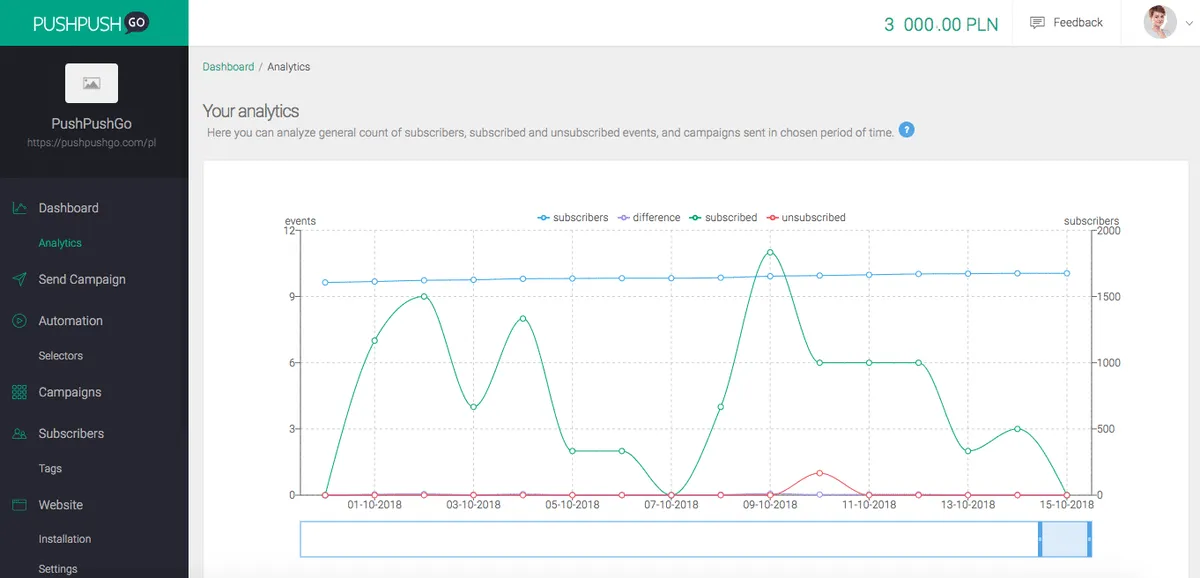Hide the unsubscribed series via legend

click(806, 217)
